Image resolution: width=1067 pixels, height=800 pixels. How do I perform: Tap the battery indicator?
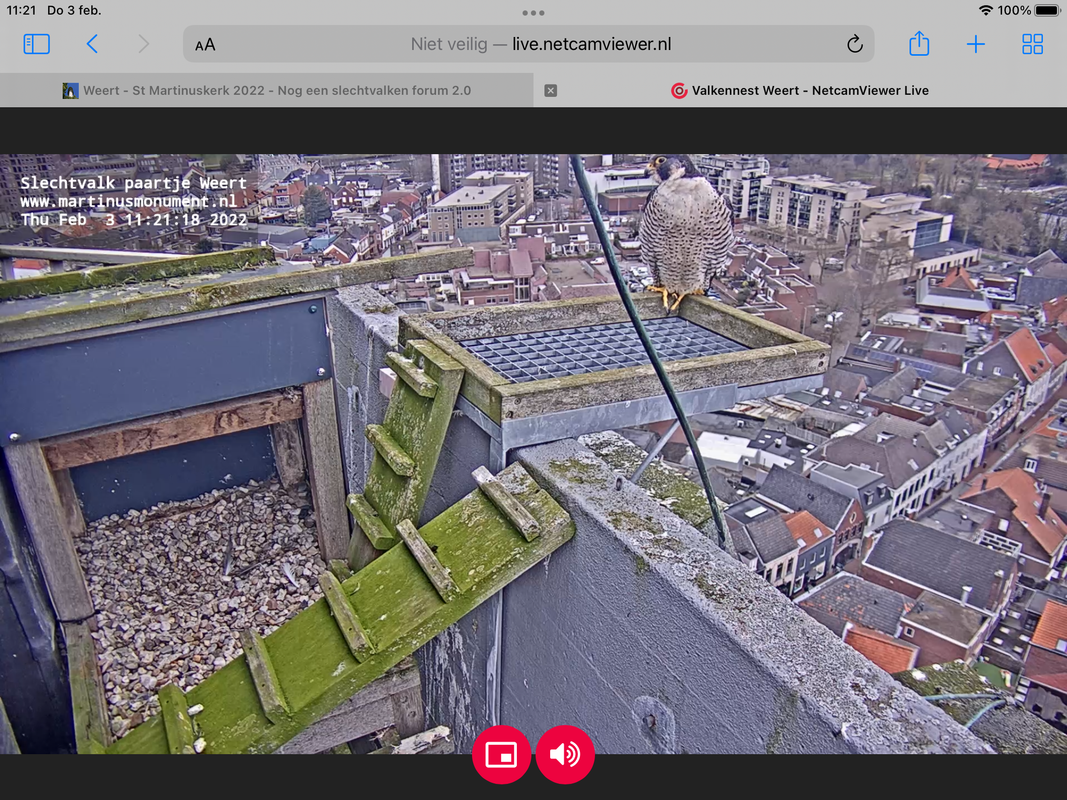pos(1047,10)
